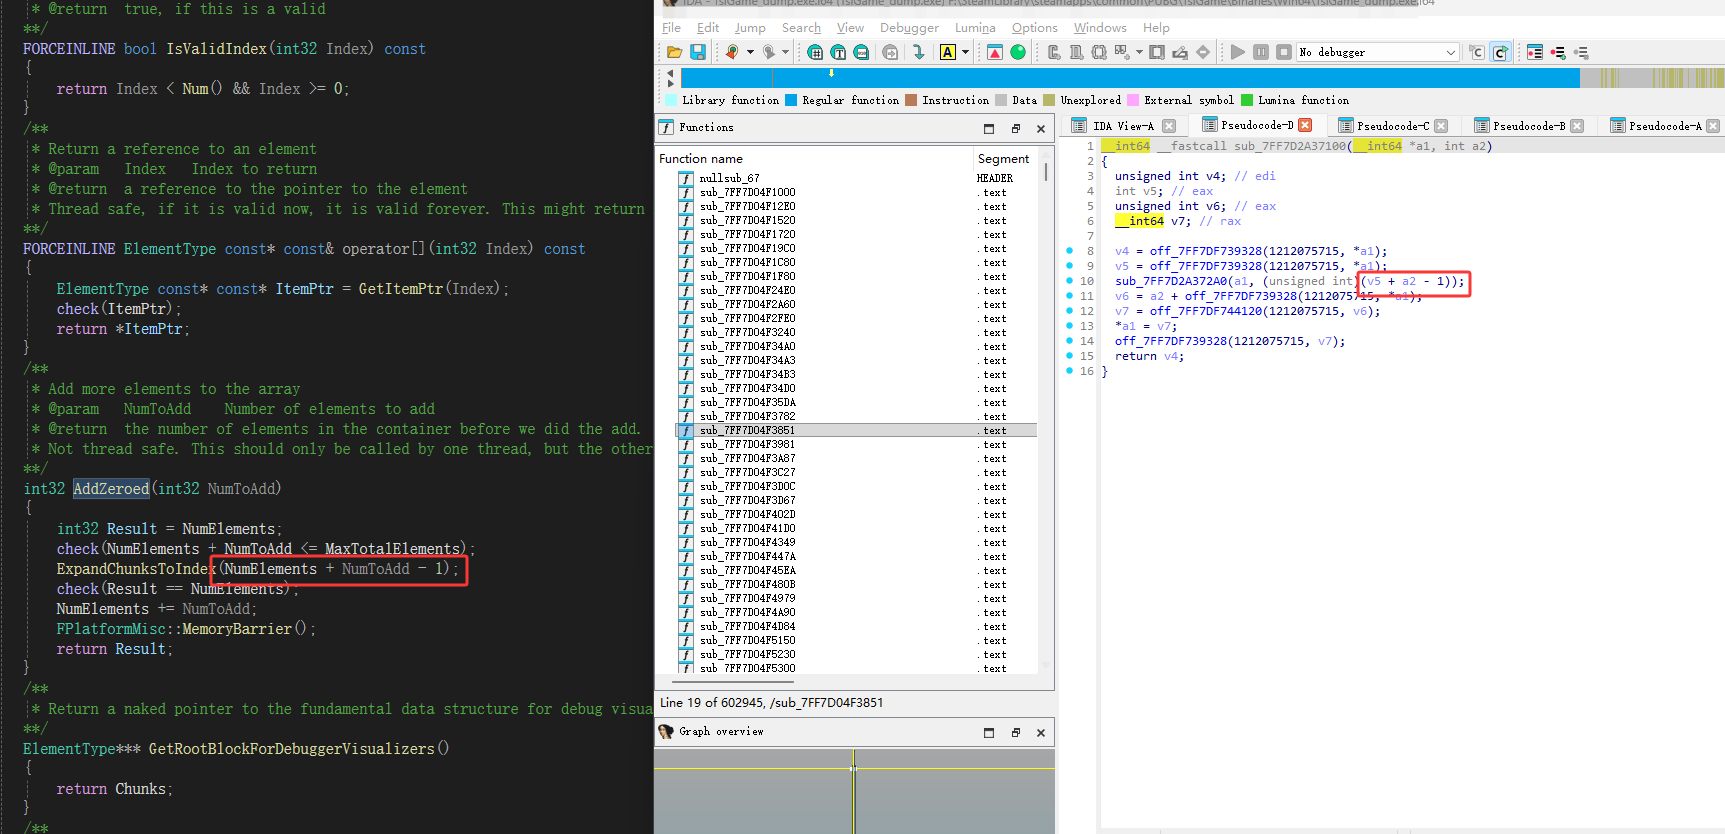
Task: Click the green circle toolbar icon
Action: tap(1018, 52)
